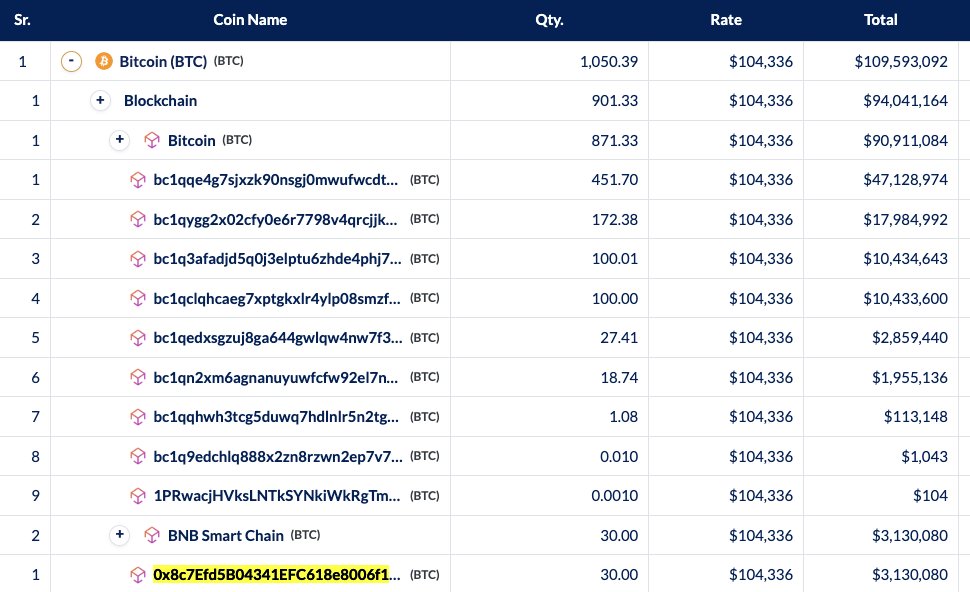Image resolution: width=970 pixels, height=592 pixels.
Task: Select the total $10,433,600
Action: 905,298
